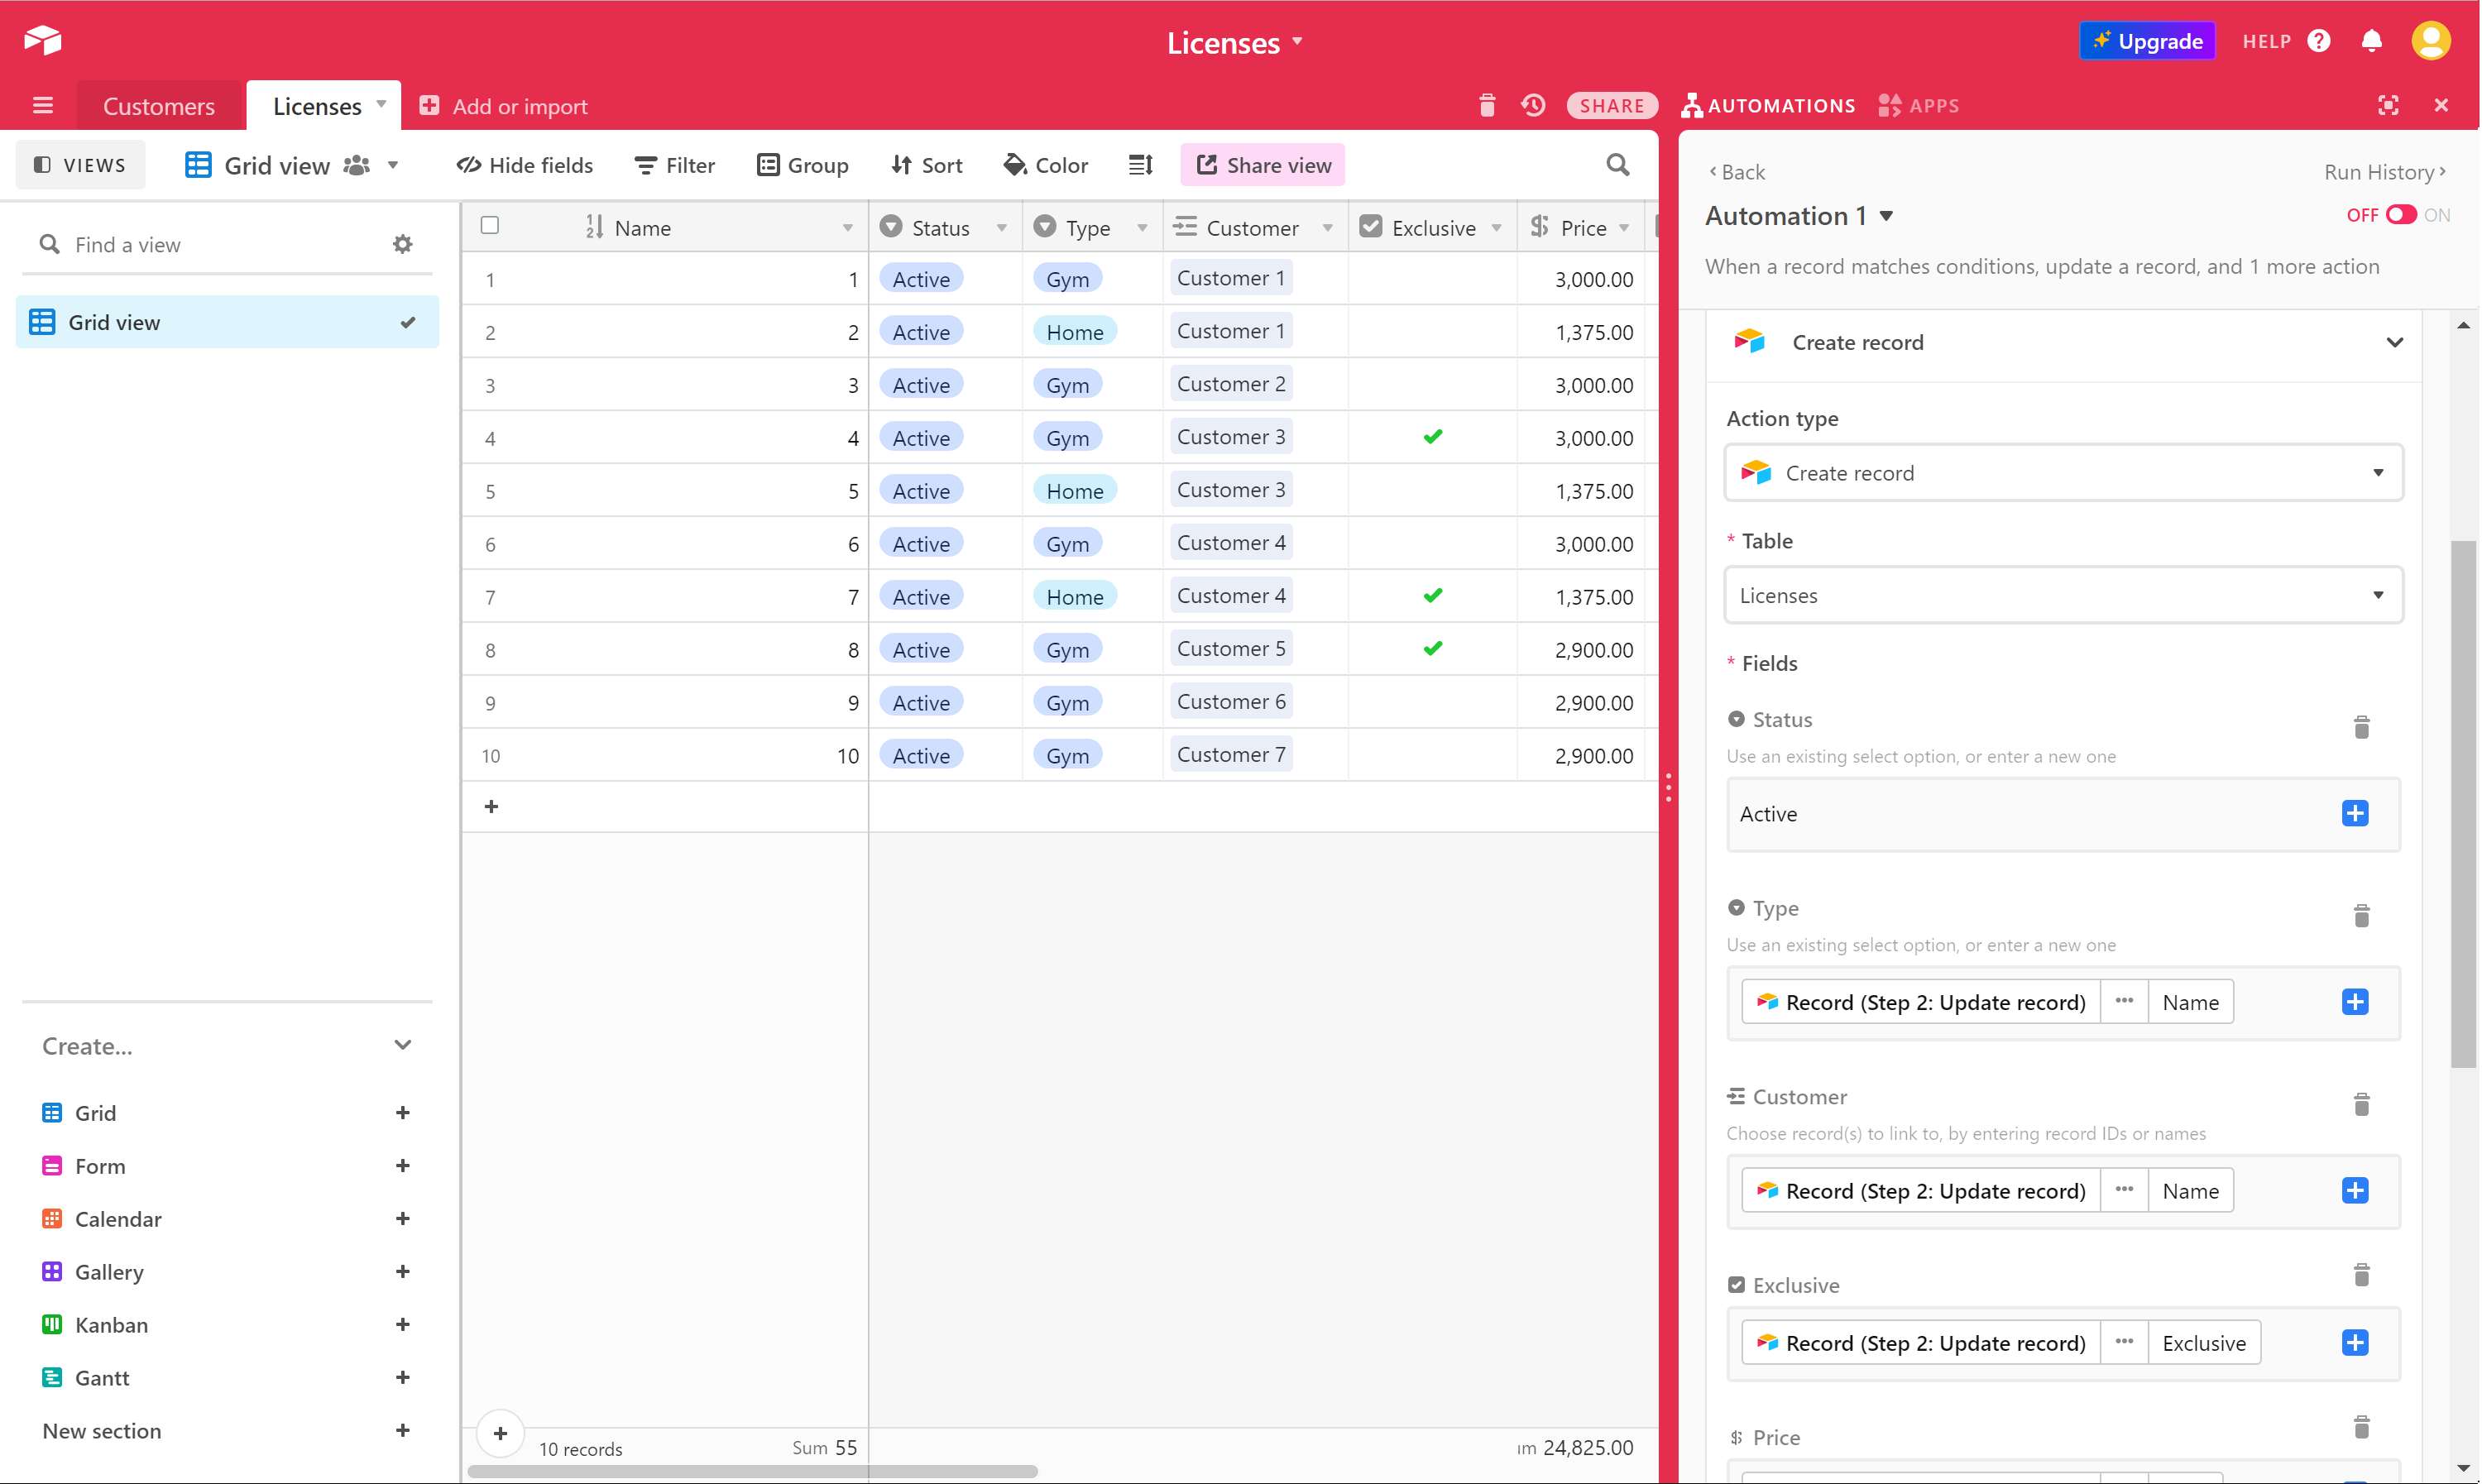The height and width of the screenshot is (1484, 2482).
Task: Open the Hide fields menu
Action: click(525, 165)
